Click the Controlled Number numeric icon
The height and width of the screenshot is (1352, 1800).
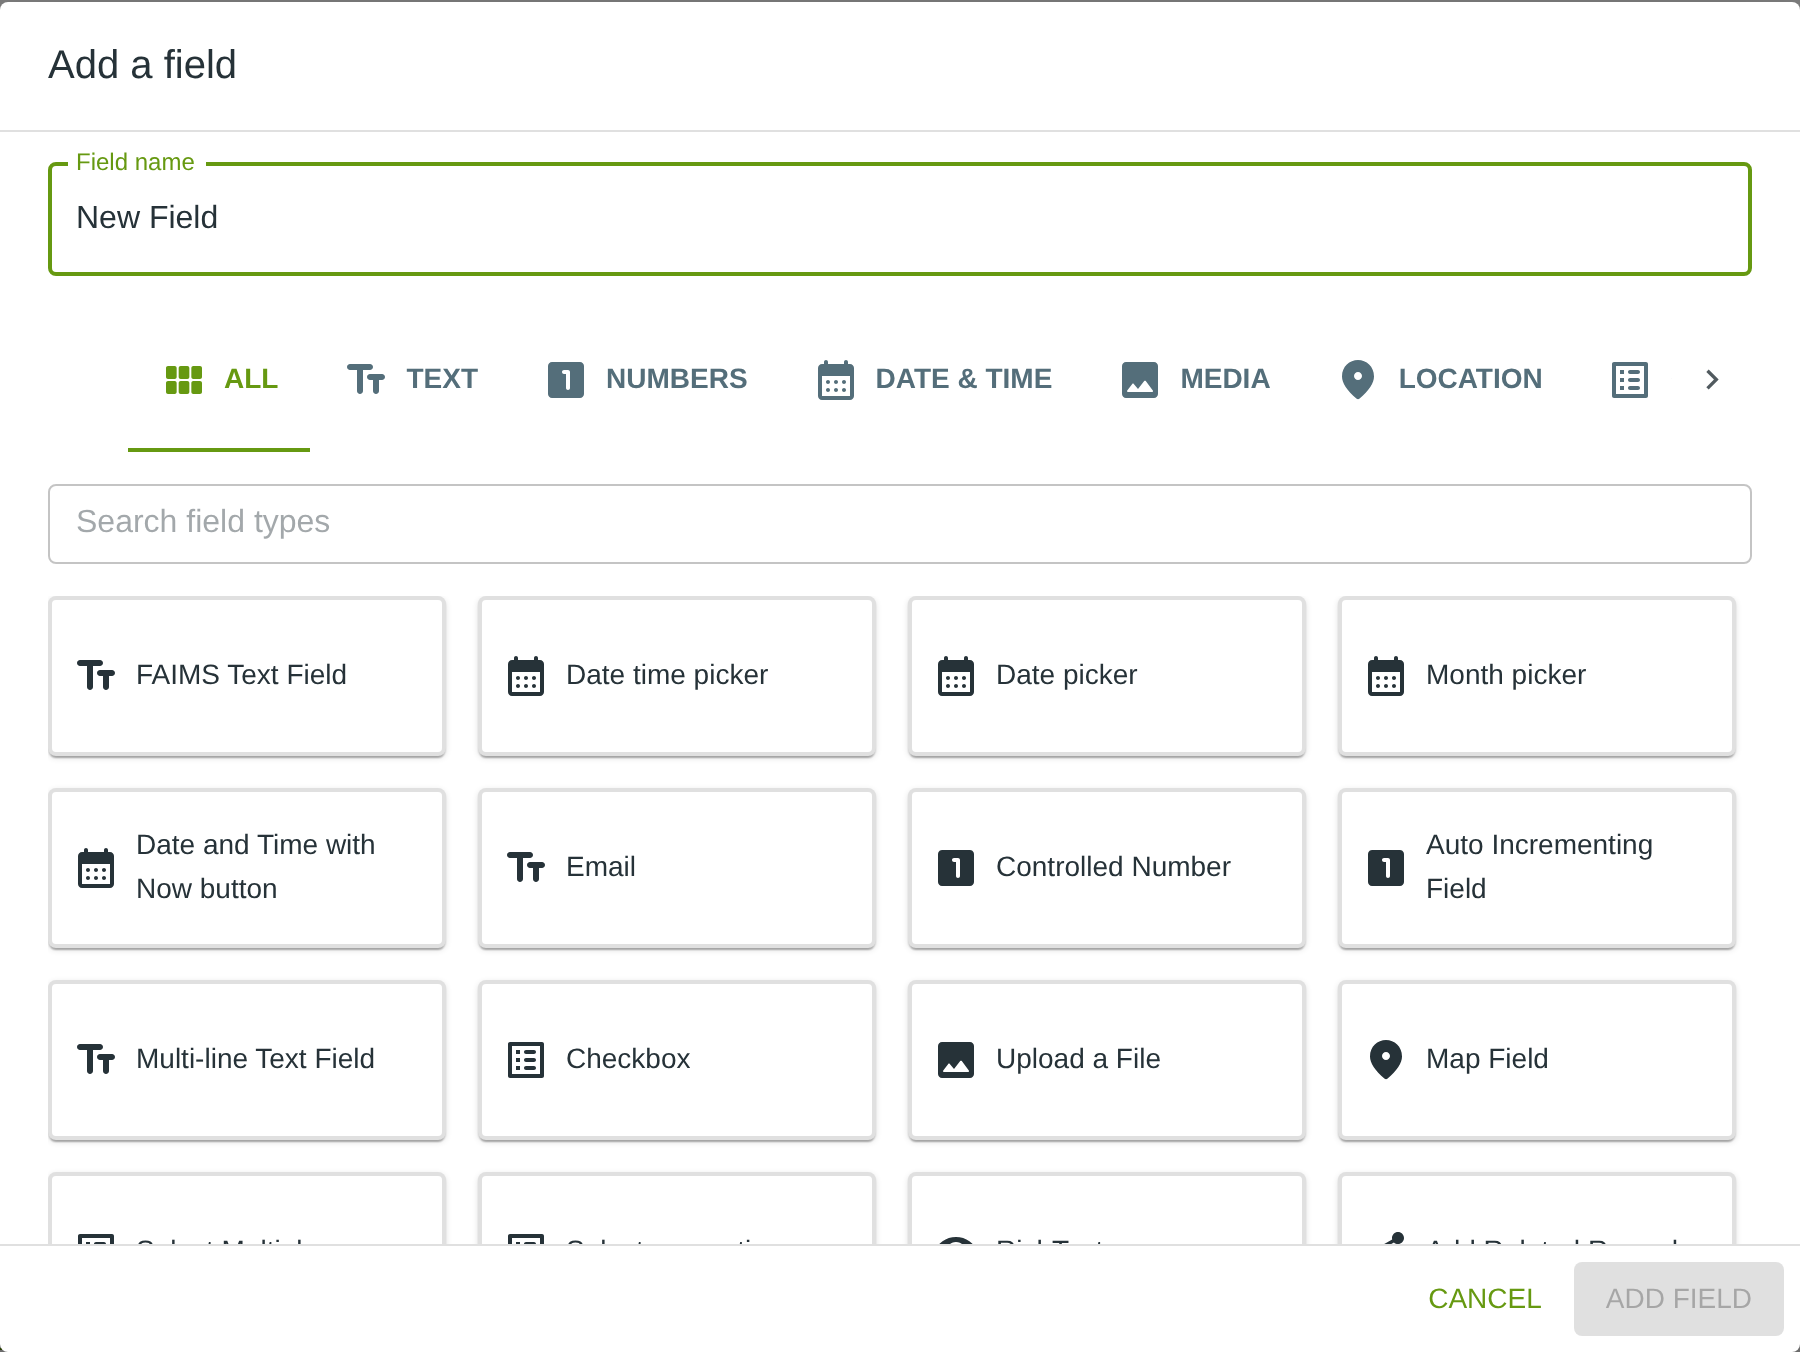point(956,868)
